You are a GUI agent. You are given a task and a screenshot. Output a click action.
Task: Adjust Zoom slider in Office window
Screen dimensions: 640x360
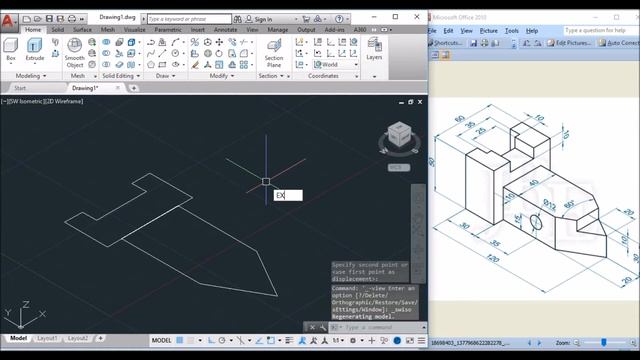(603, 342)
